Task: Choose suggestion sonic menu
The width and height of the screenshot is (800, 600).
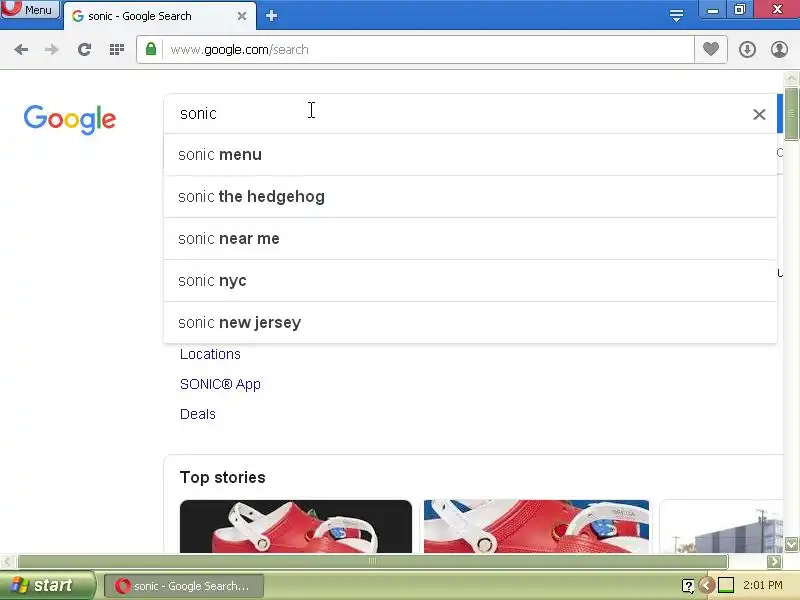Action: tap(470, 155)
